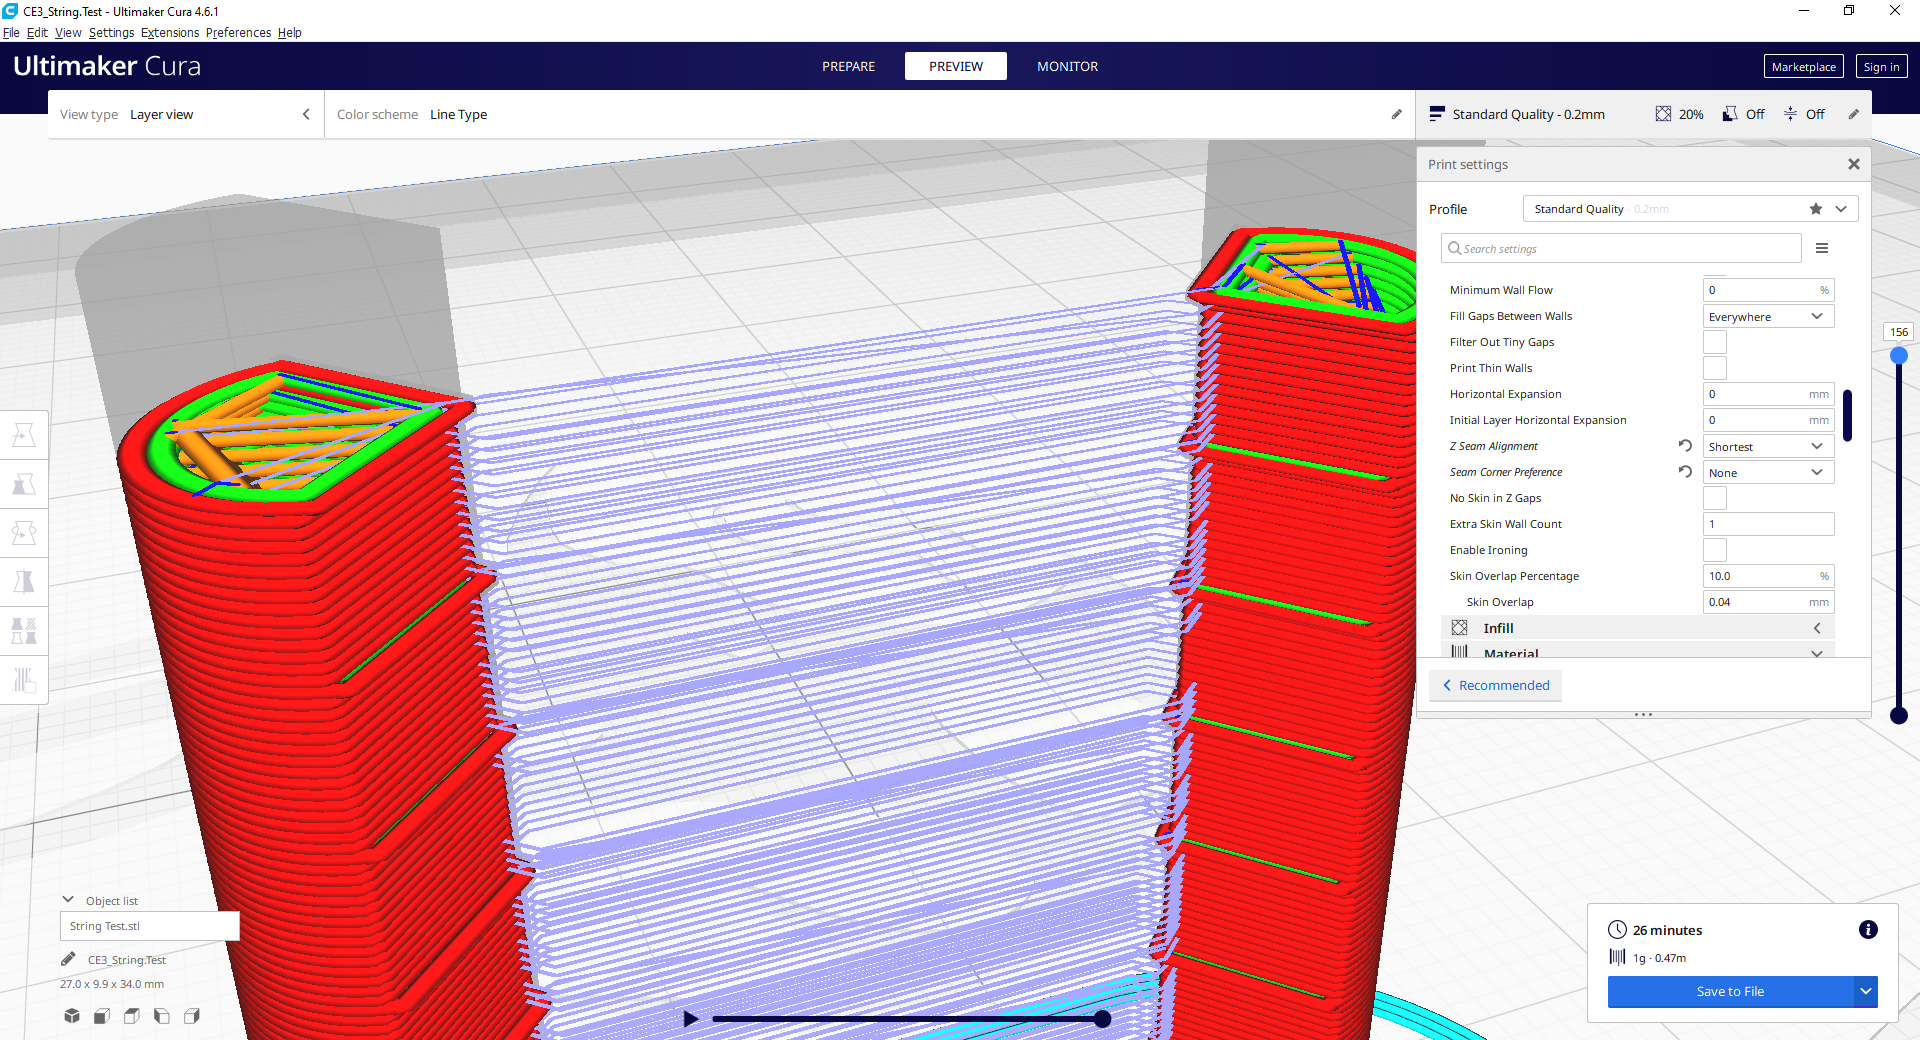Open the Profile Standard Quality dropdown

pyautogui.click(x=1690, y=209)
